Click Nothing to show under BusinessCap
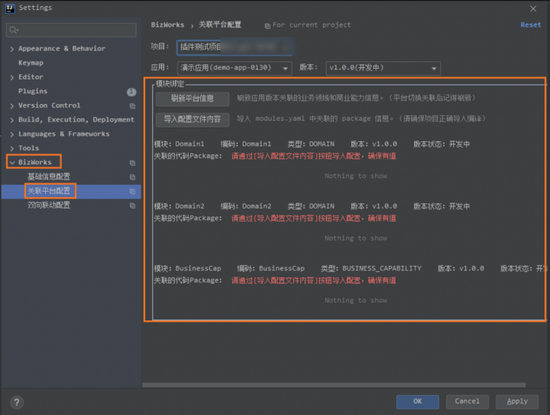Viewport: 550px width, 415px height. point(356,301)
